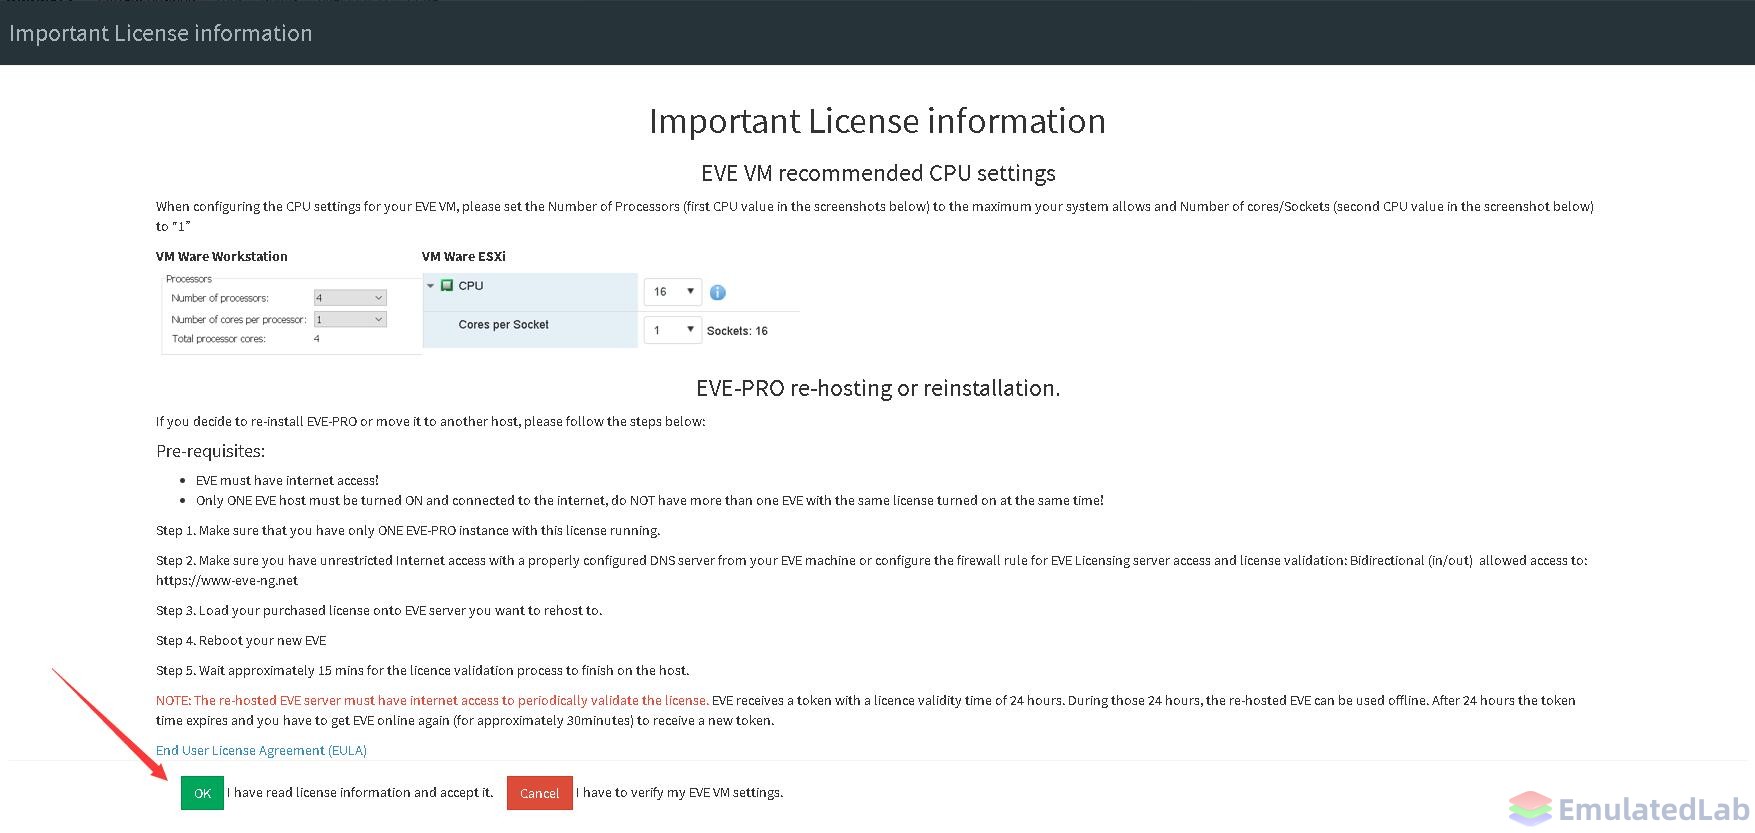Screen dimensions: 1755x833
Task: Click the blue CPU info icon
Action: click(x=718, y=292)
